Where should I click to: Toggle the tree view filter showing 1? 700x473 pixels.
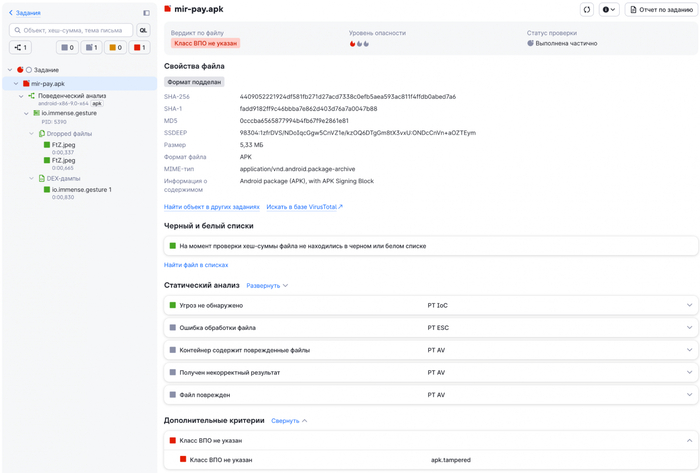click(21, 47)
